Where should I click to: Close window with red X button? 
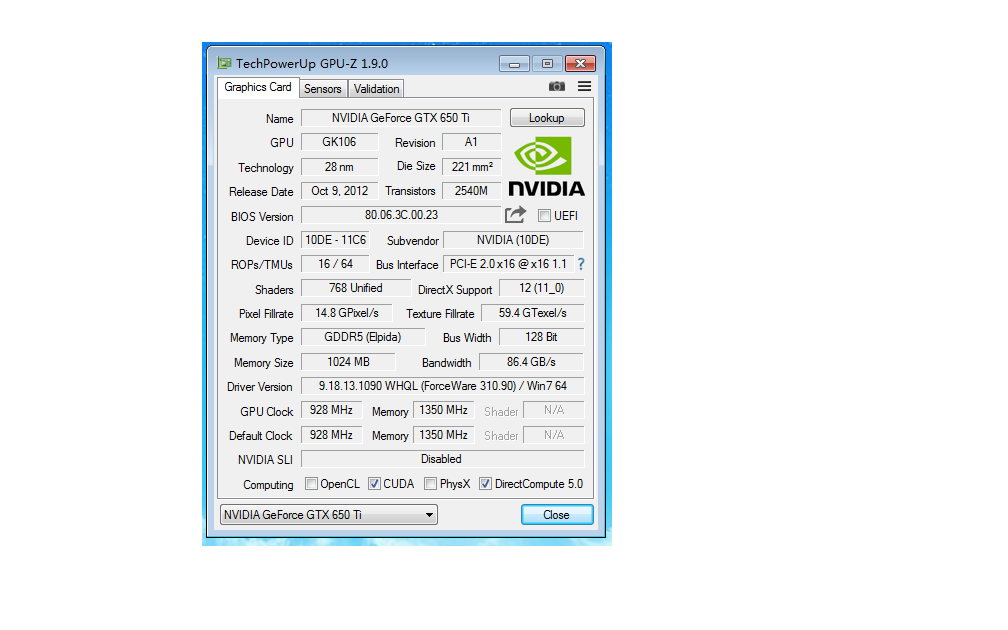point(580,64)
